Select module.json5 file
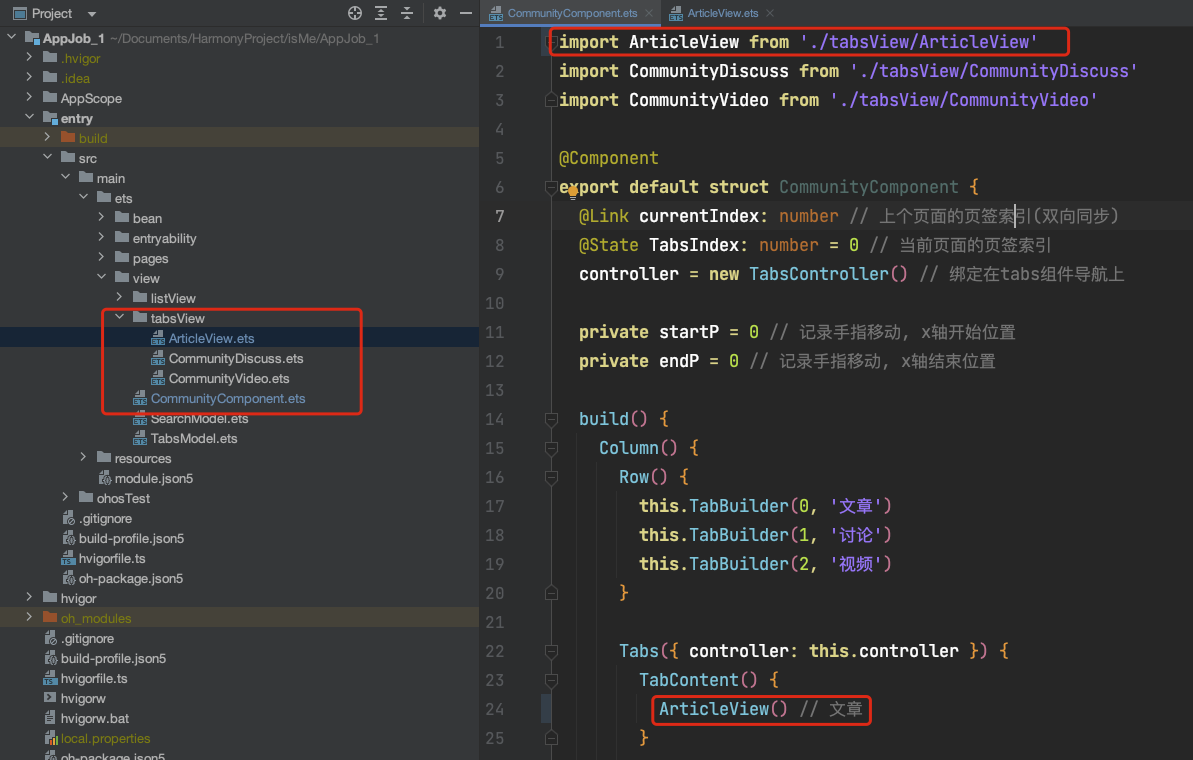The image size is (1193, 760). pyautogui.click(x=154, y=479)
